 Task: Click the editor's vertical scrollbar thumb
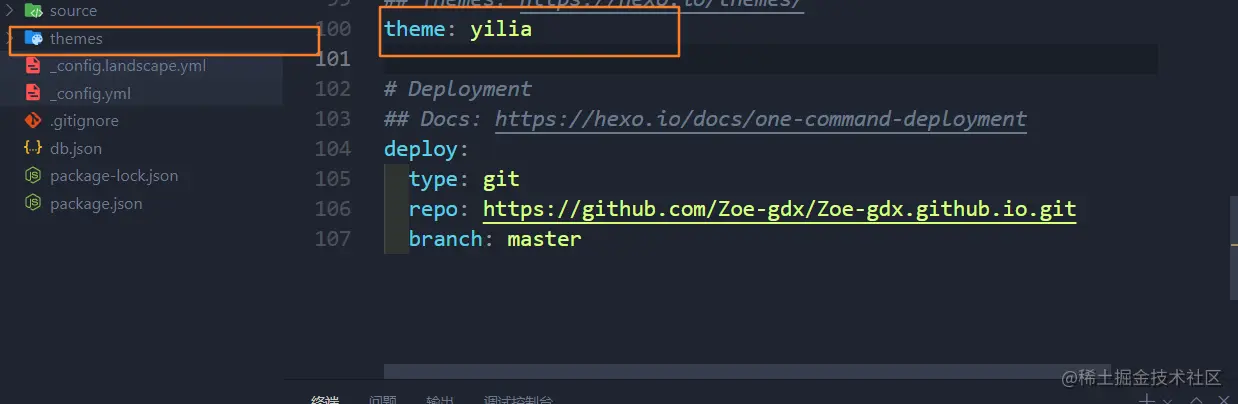tap(1234, 248)
